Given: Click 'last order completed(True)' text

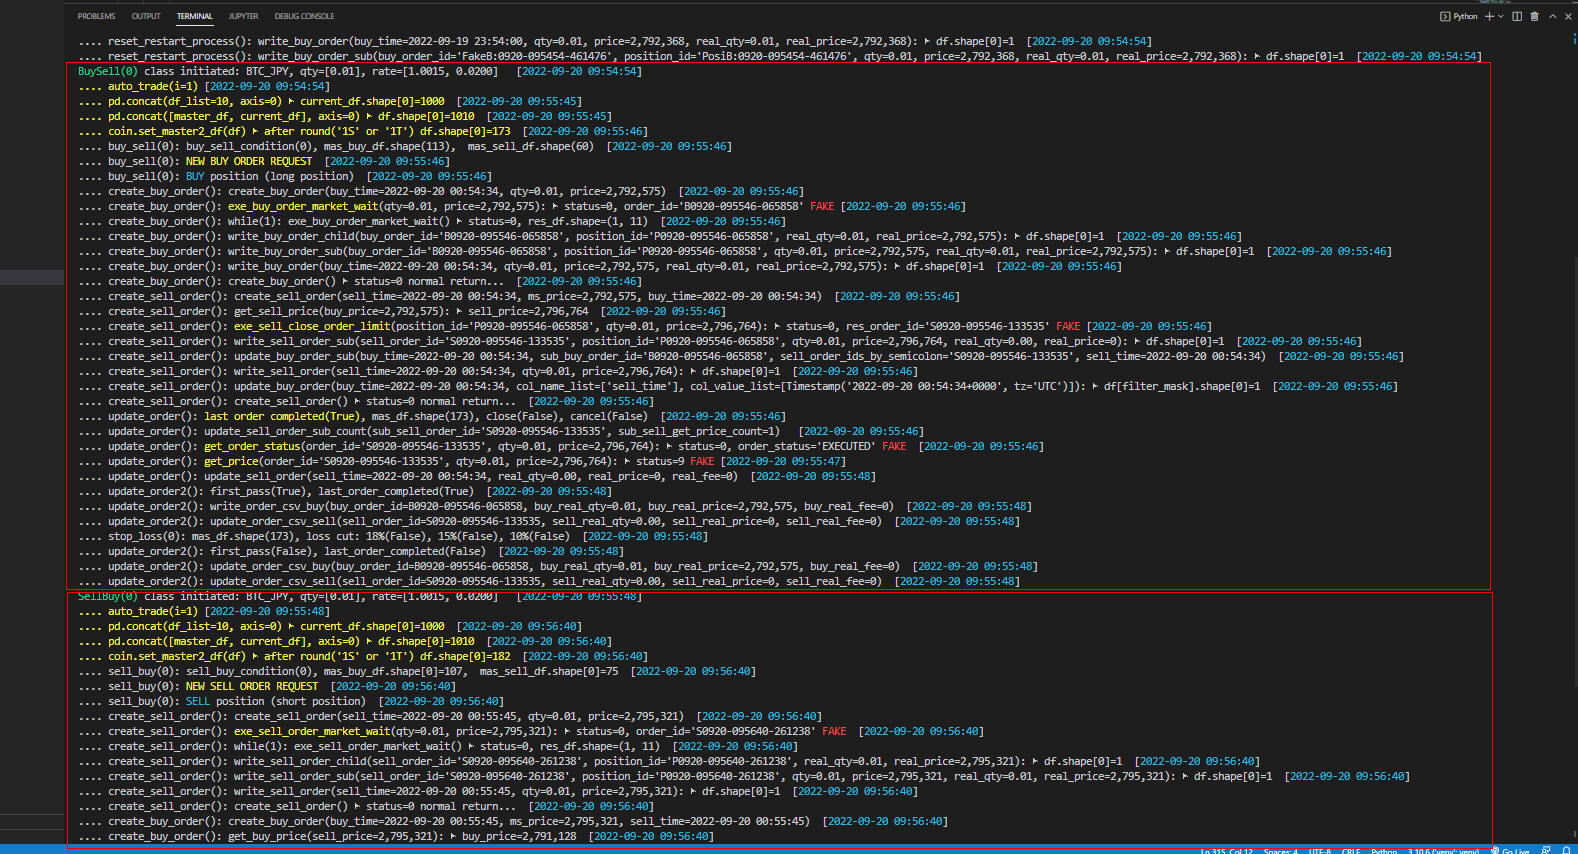Looking at the screenshot, I should 284,416.
